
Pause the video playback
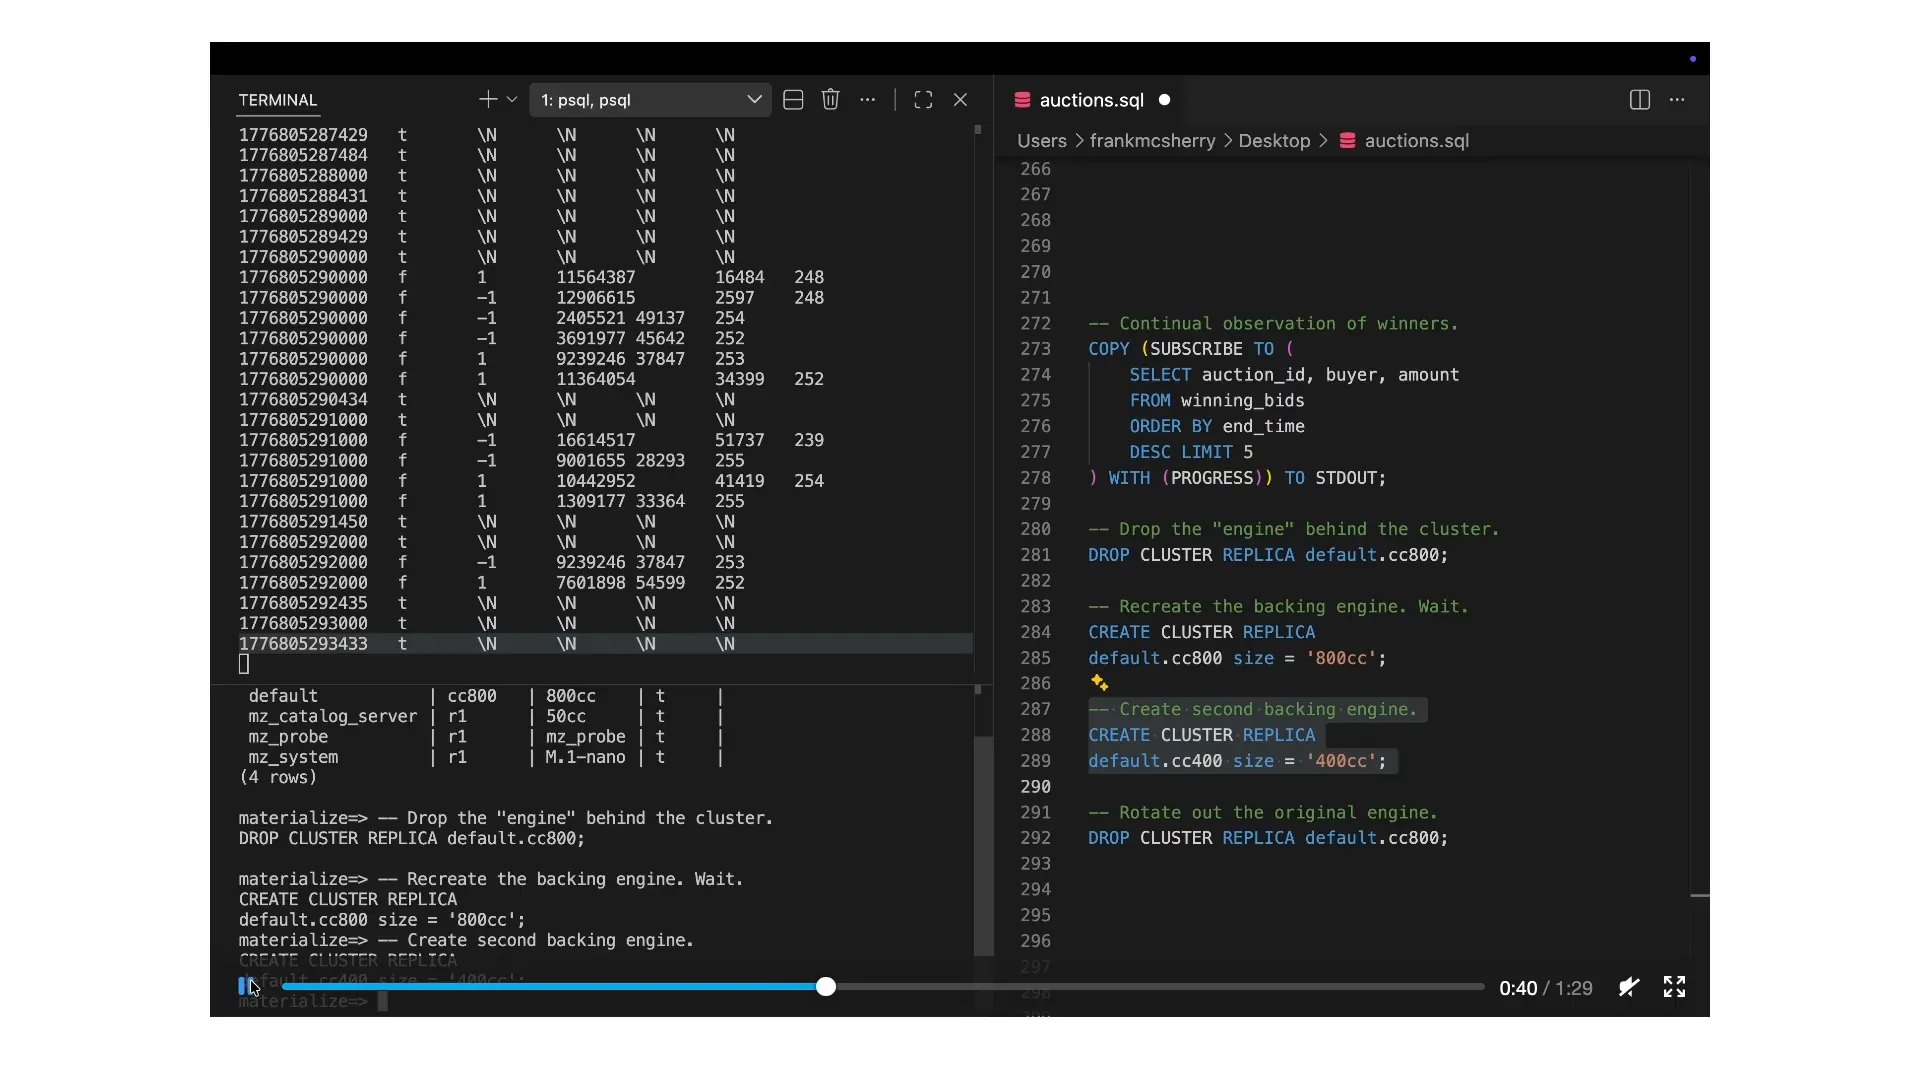[245, 987]
